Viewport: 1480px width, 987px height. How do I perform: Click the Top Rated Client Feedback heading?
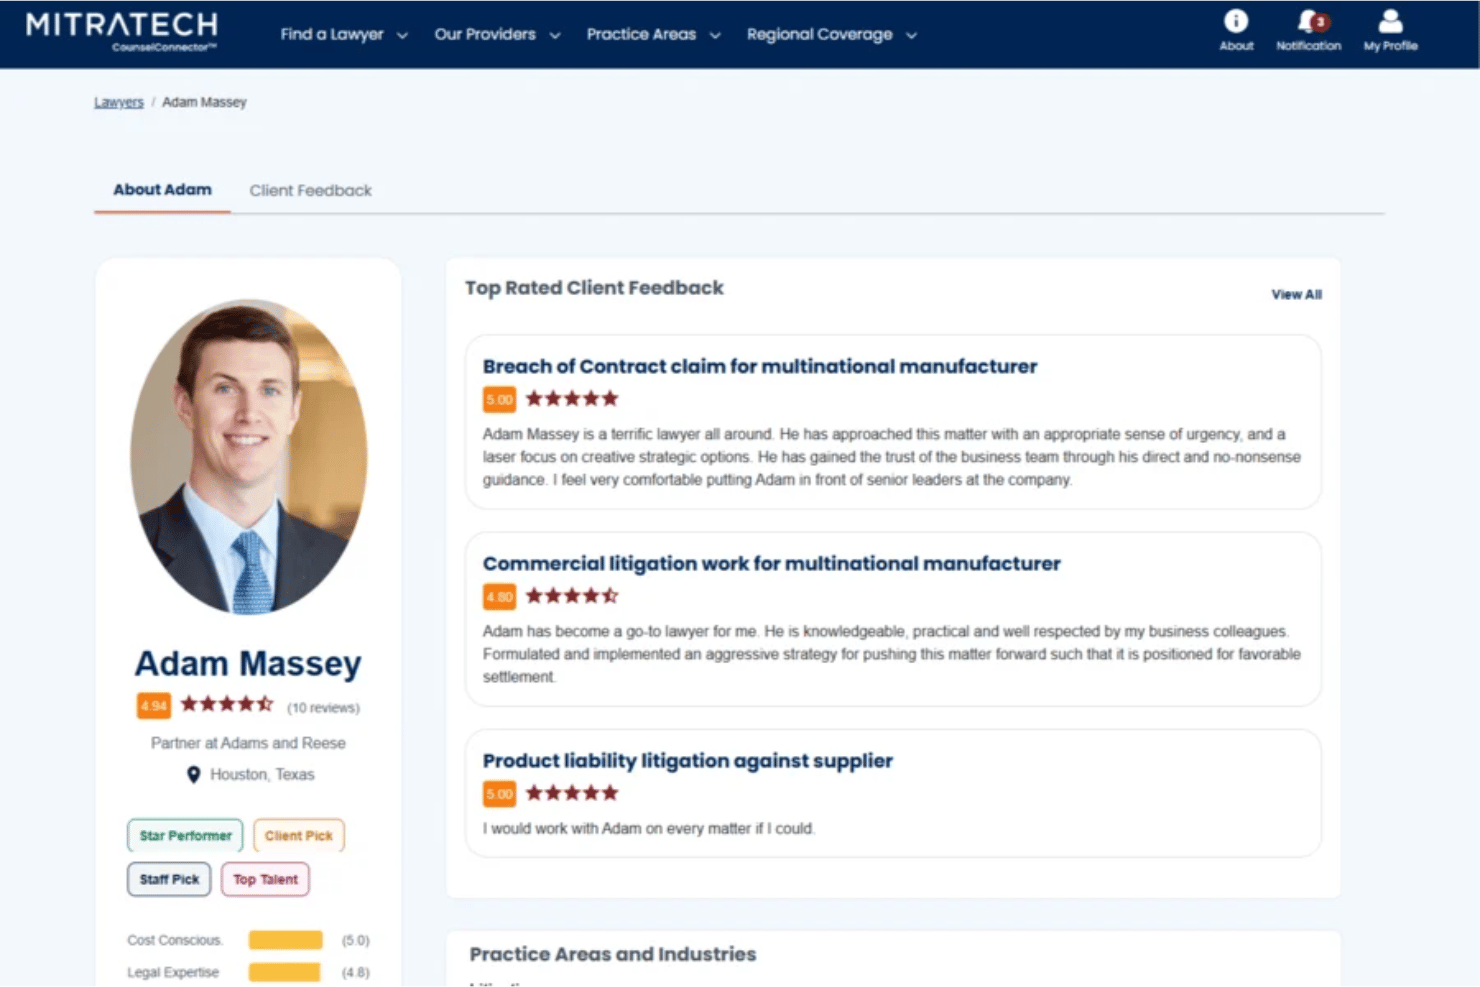click(594, 288)
